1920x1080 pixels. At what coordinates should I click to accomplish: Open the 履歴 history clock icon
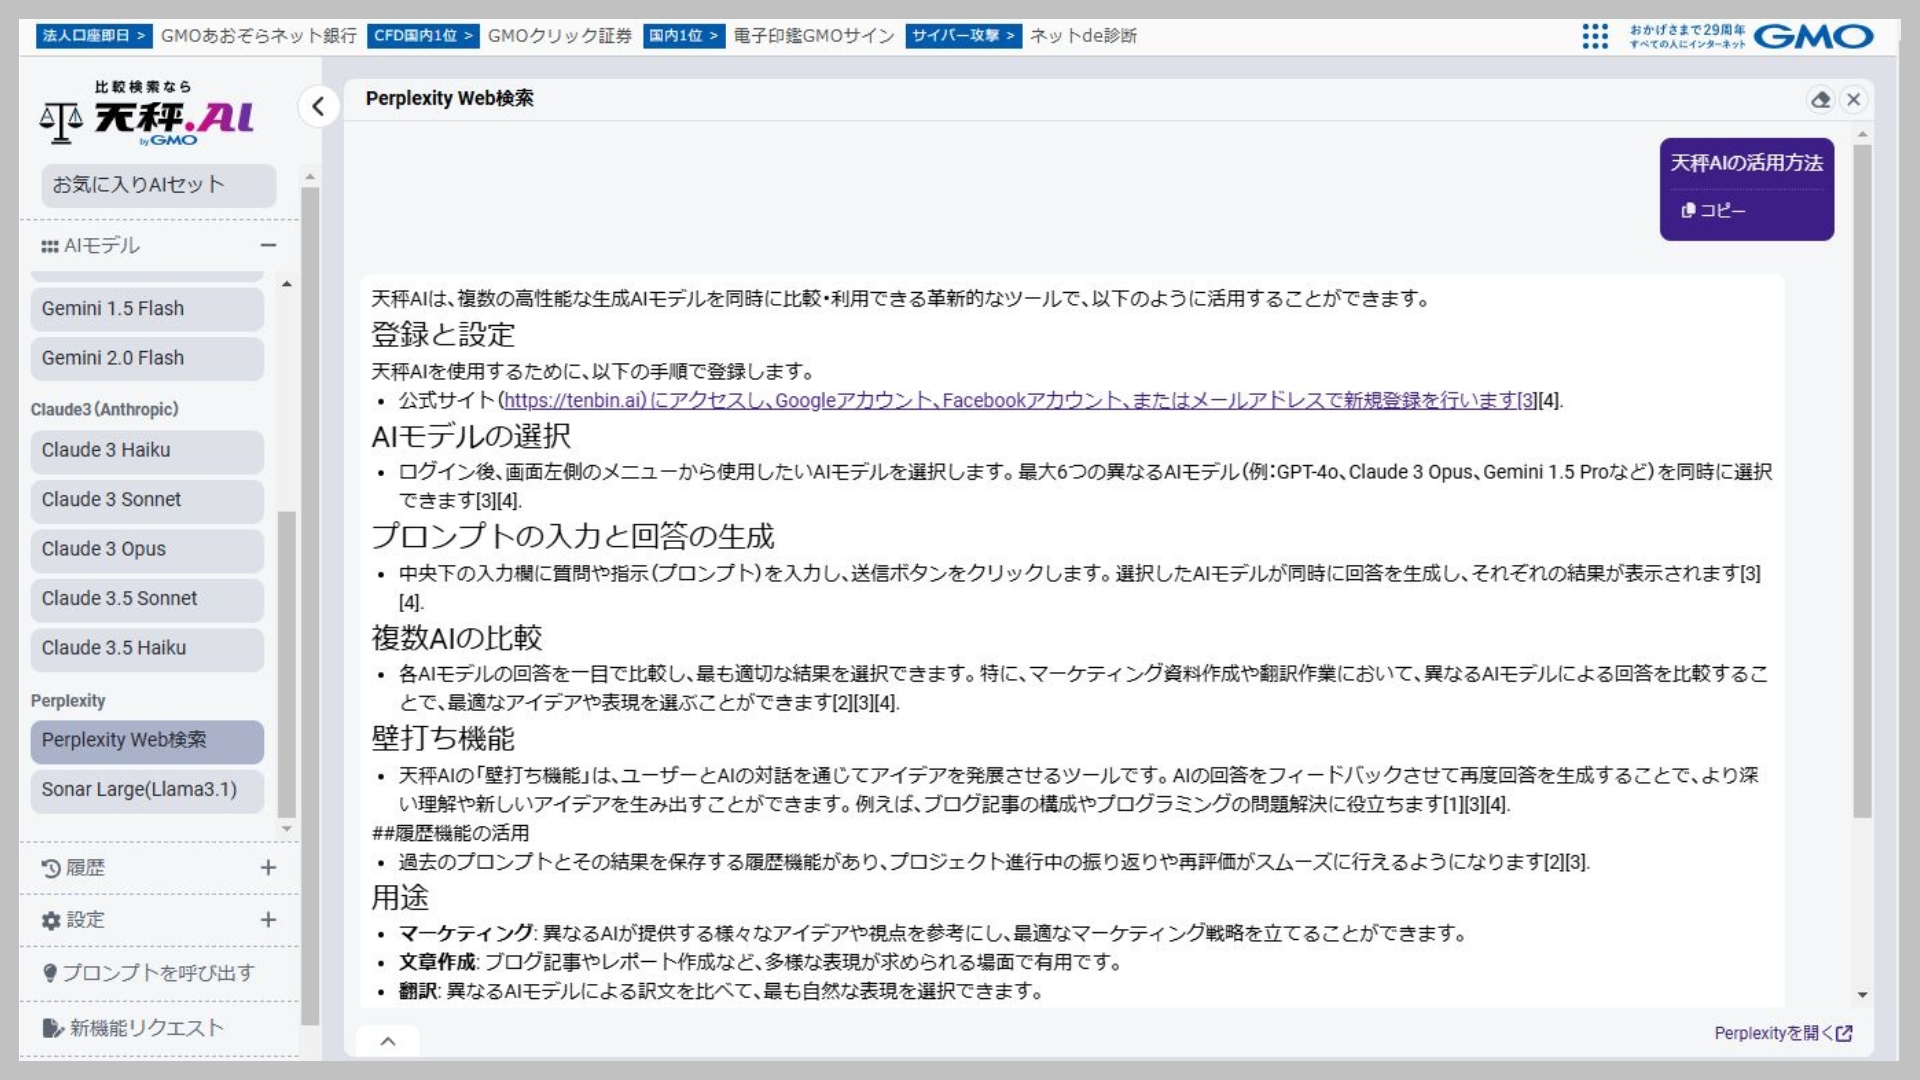50,868
